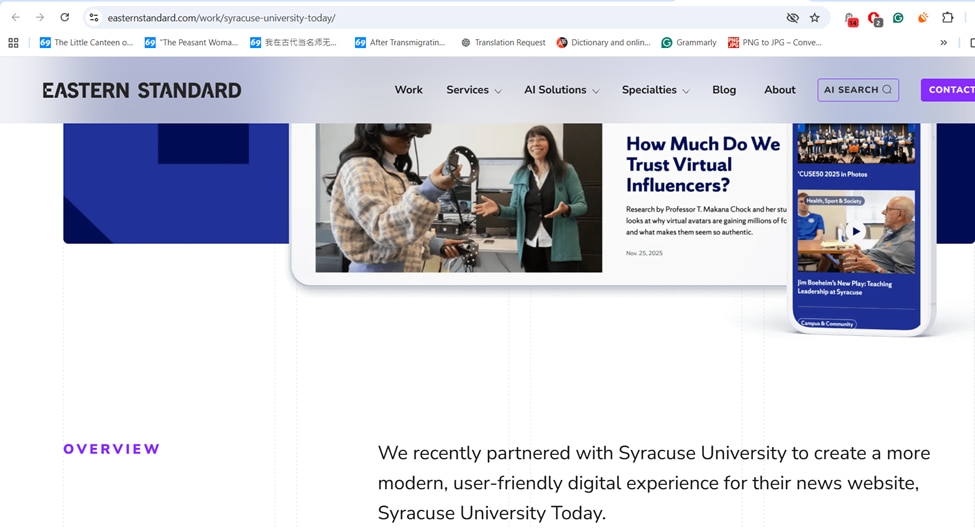Click 'Health, Sport & Society' tag

833,201
